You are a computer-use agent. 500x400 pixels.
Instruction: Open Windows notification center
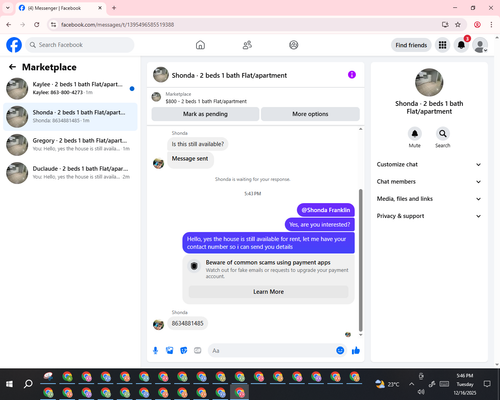point(487,384)
